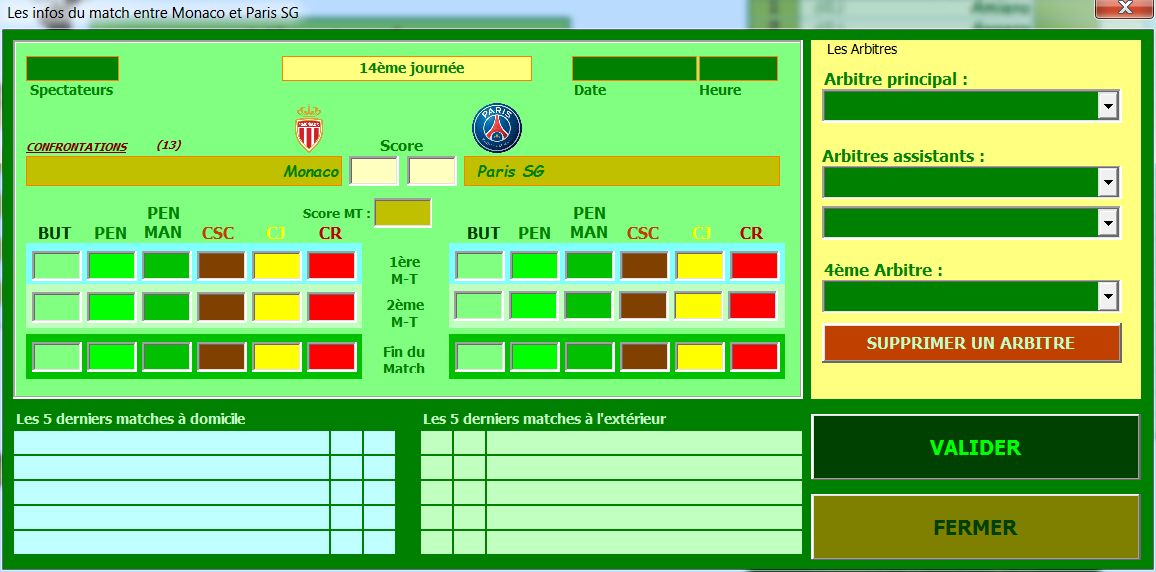The width and height of the screenshot is (1156, 572).
Task: Click Paris SG yellow CJ box for 1ère M-T
Action: [700, 265]
